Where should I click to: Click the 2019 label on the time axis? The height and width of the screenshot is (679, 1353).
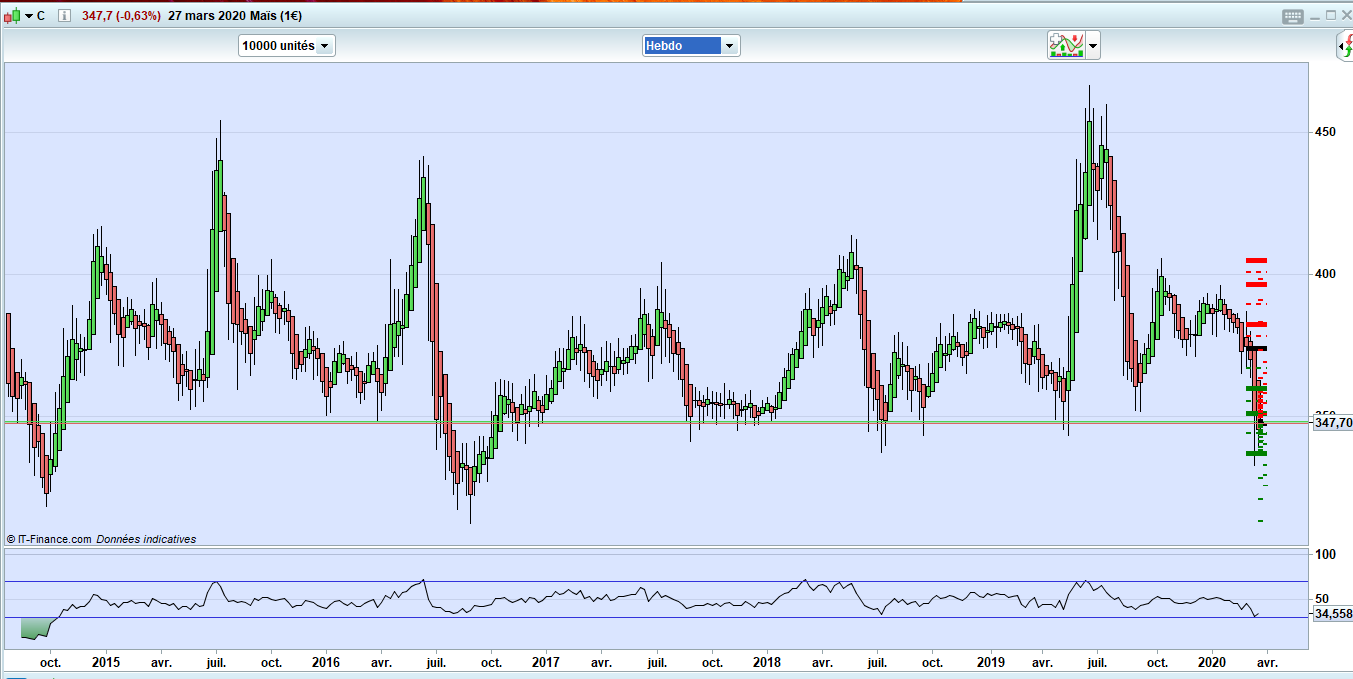(x=990, y=662)
